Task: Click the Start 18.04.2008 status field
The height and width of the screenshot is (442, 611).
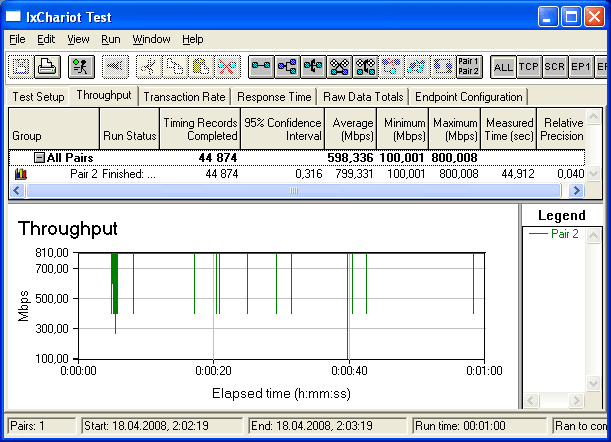Action: [x=162, y=426]
